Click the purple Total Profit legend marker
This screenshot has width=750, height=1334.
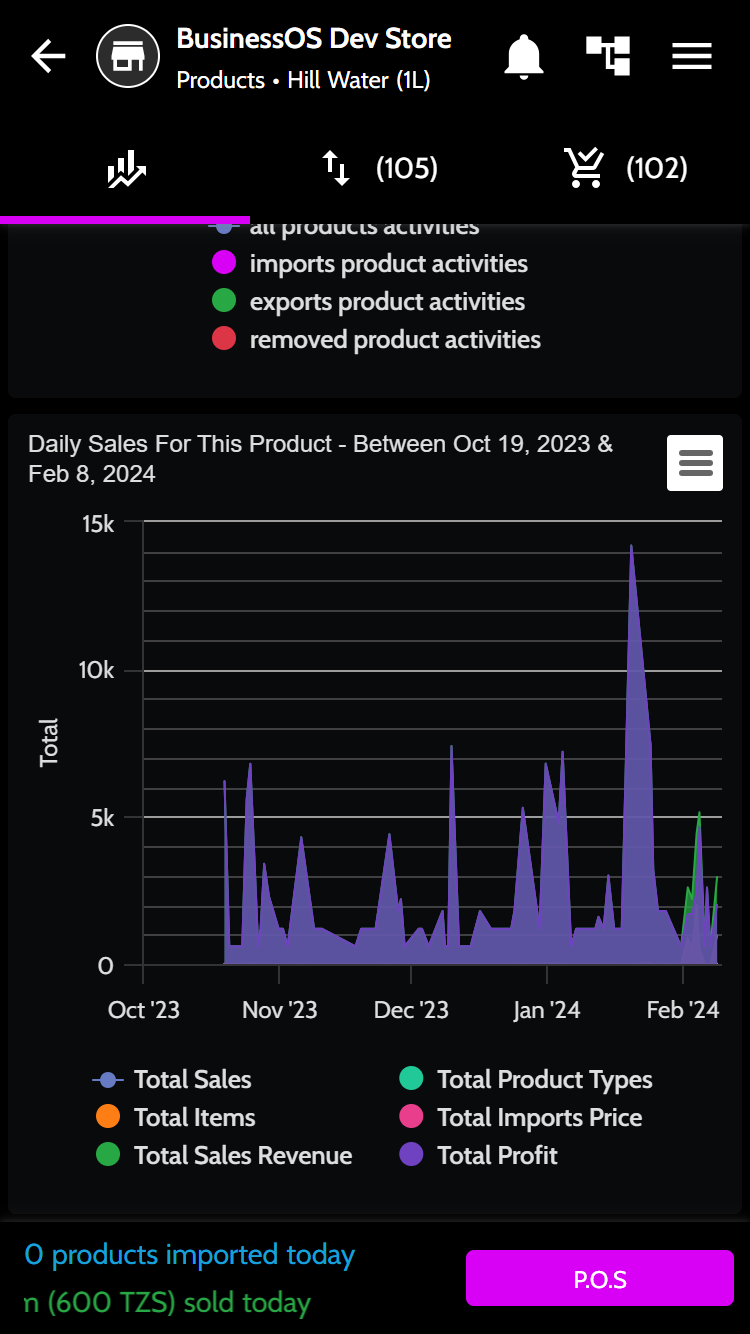pos(411,1156)
